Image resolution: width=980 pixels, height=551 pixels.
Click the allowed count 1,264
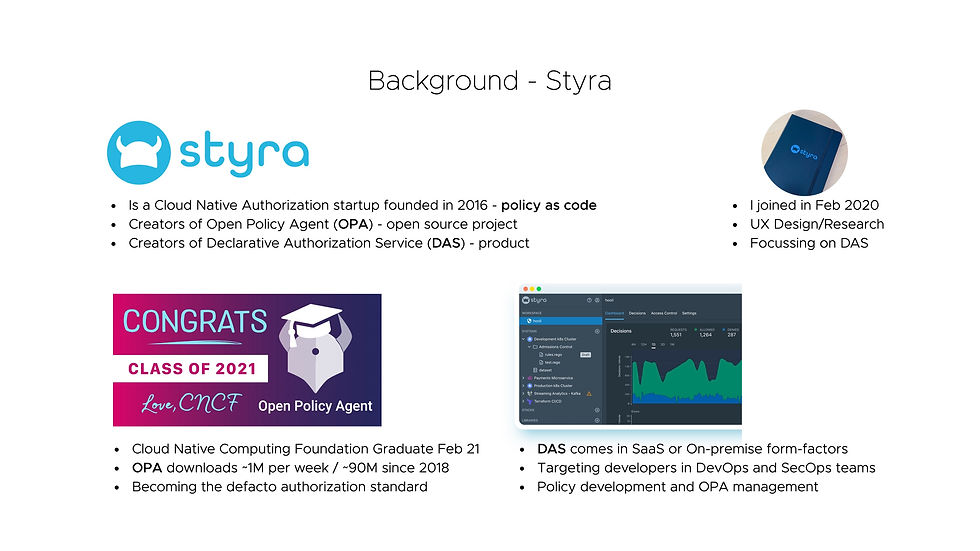(x=706, y=335)
